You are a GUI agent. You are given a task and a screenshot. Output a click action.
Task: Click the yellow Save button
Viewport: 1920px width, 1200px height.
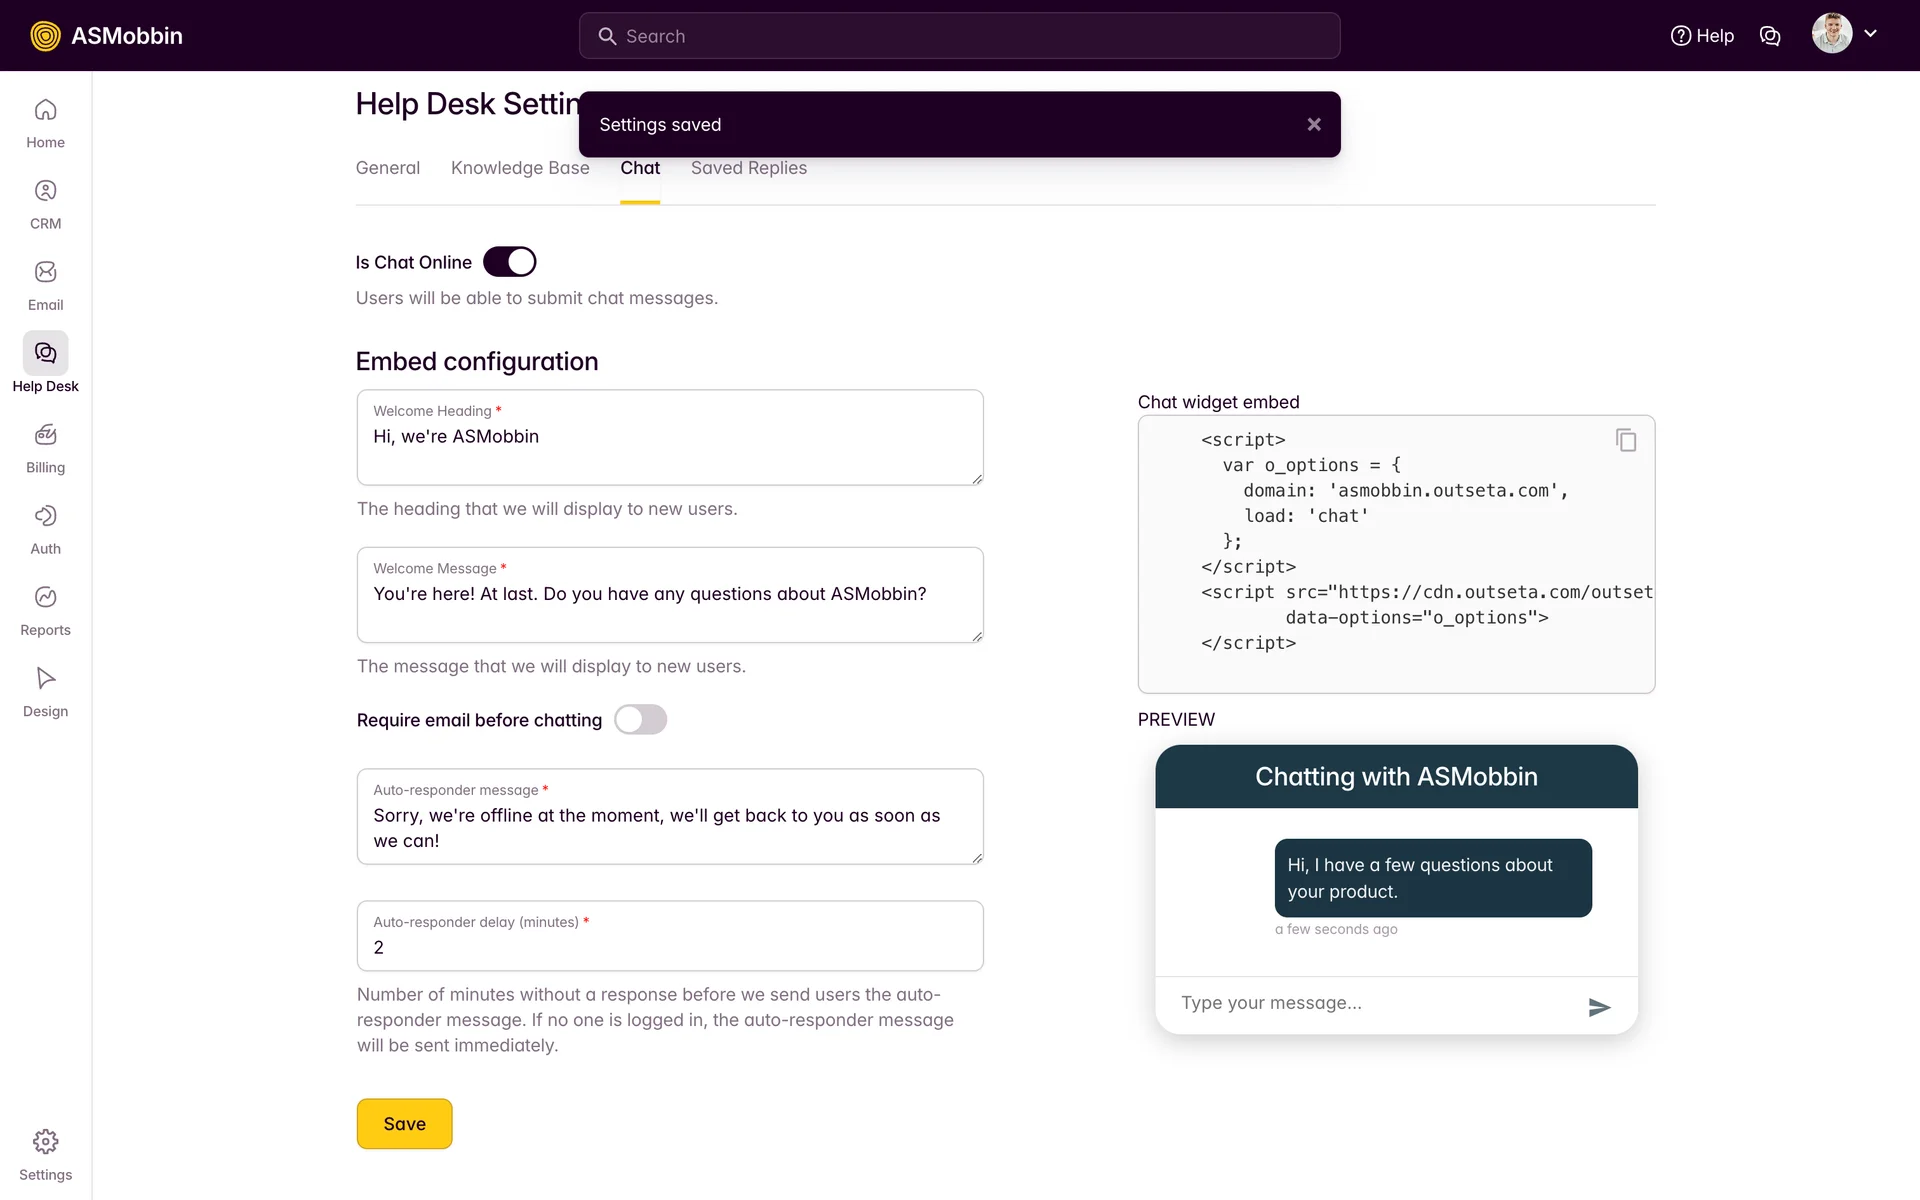[404, 1124]
